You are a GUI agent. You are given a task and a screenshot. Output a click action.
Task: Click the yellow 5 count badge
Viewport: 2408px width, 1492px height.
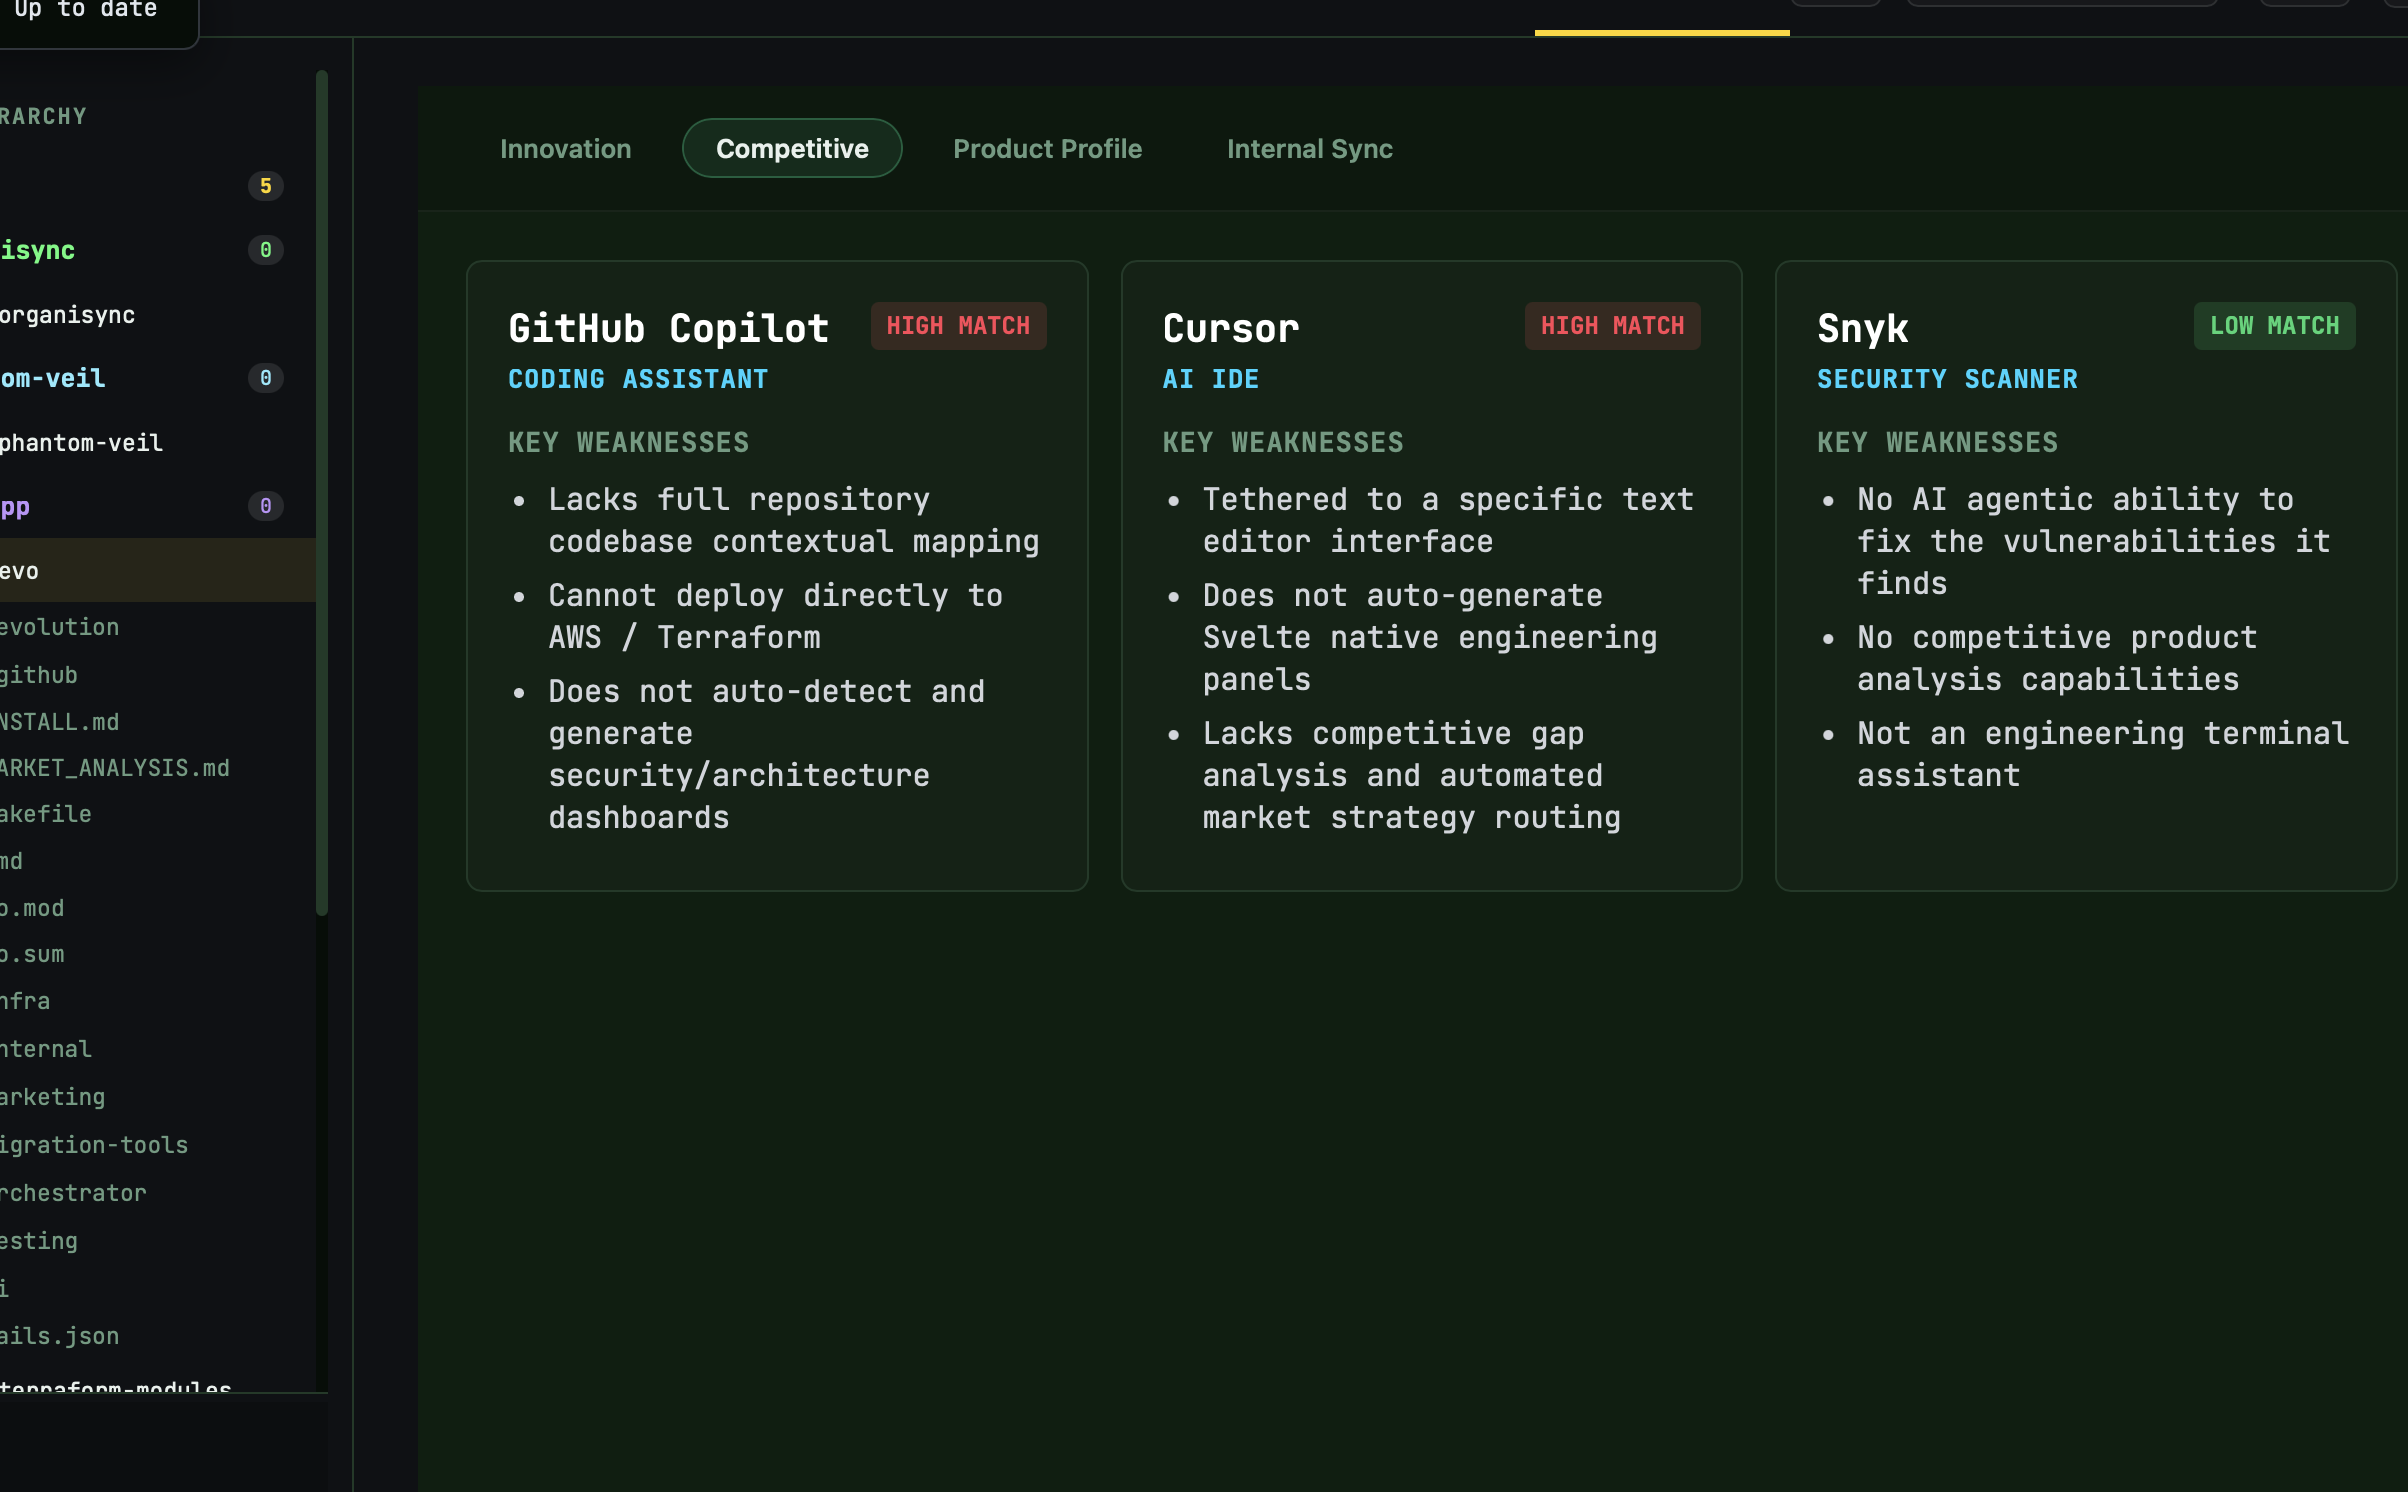tap(265, 186)
